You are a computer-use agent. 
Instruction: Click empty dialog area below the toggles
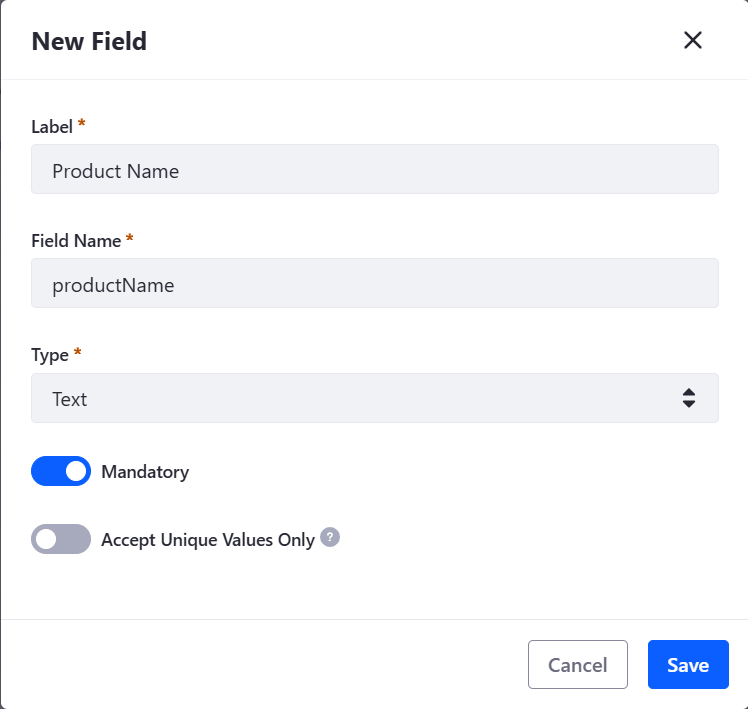tap(374, 589)
